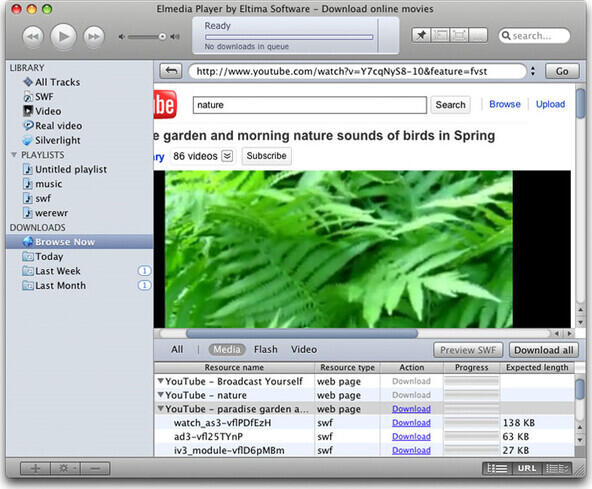Click the volume slider knob
Viewport: 592px width, 489px height.
click(x=162, y=37)
